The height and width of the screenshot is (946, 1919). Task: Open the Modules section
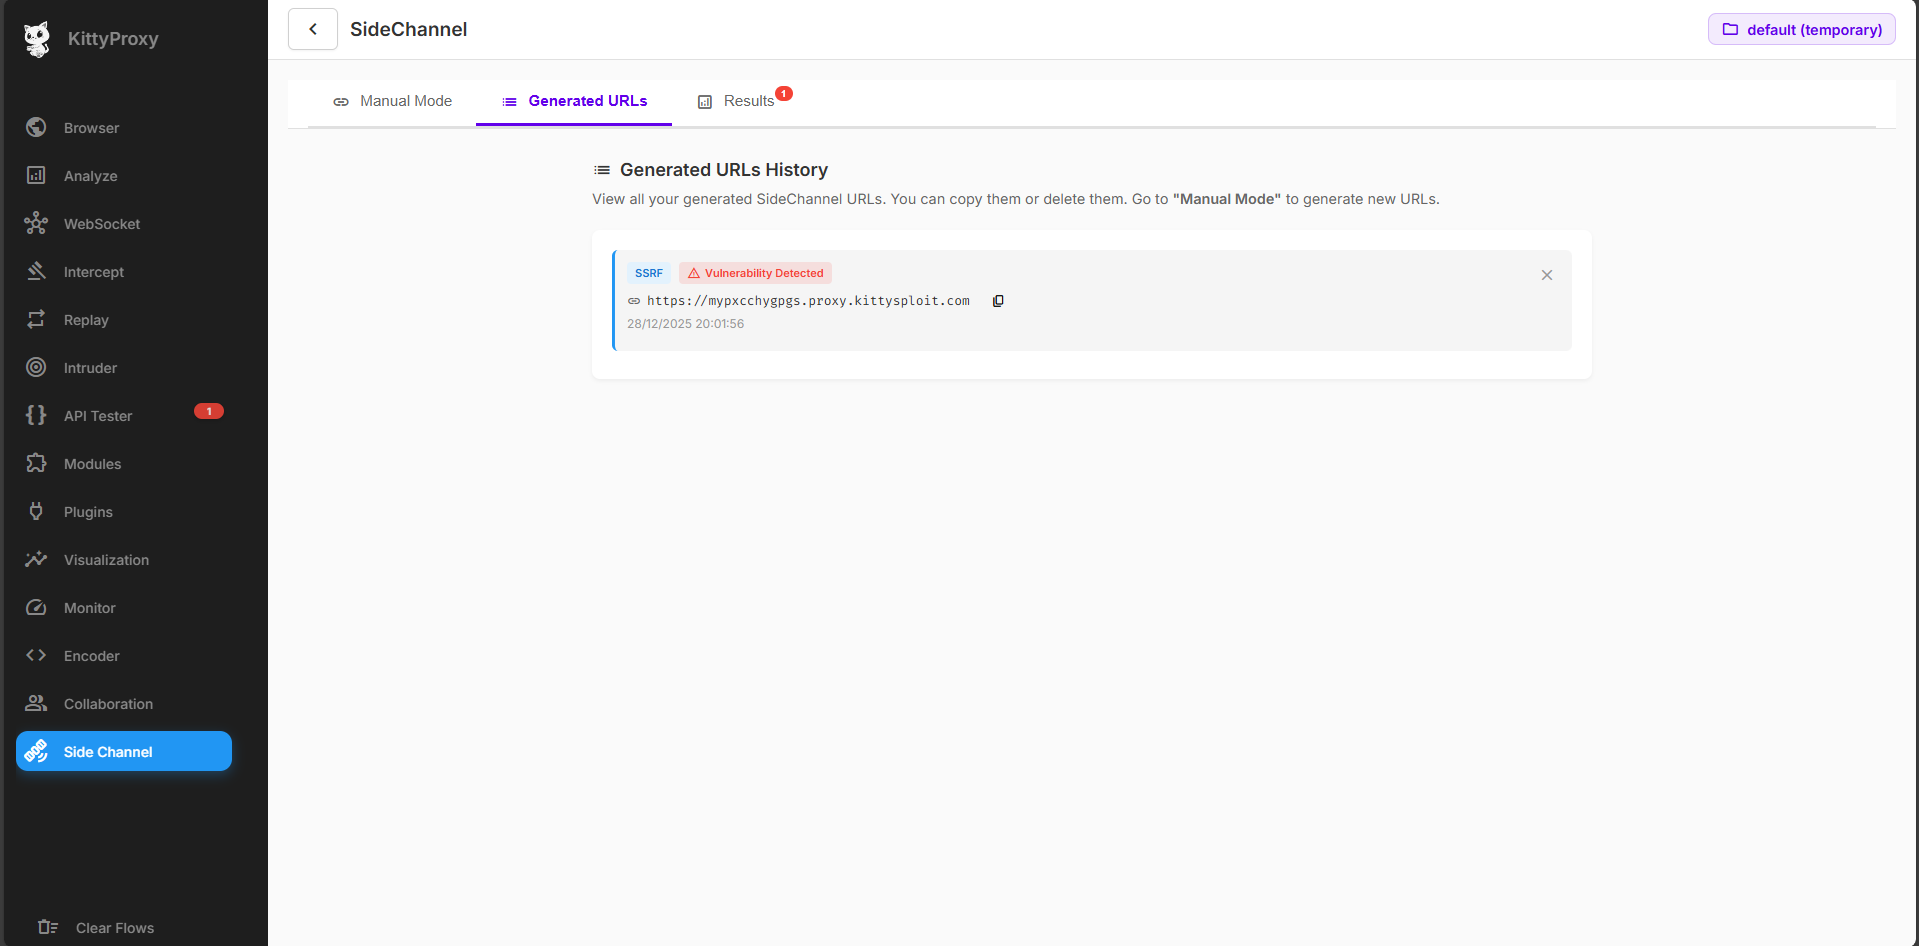[91, 463]
